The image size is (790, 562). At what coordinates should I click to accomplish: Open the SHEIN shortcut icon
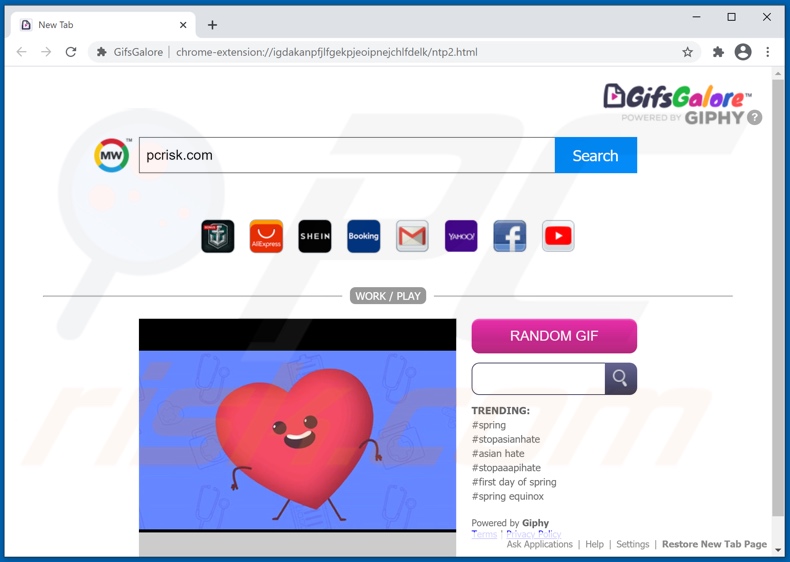pyautogui.click(x=315, y=236)
